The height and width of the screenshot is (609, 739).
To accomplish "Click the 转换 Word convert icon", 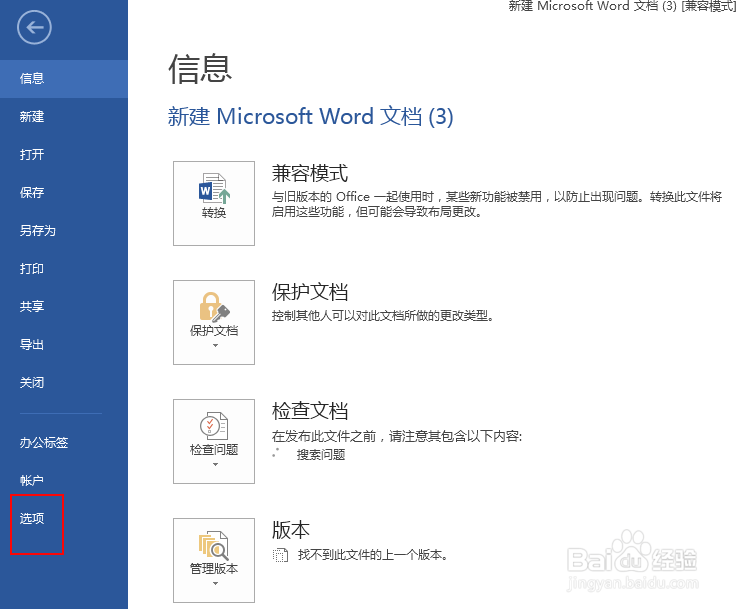I will pos(214,188).
